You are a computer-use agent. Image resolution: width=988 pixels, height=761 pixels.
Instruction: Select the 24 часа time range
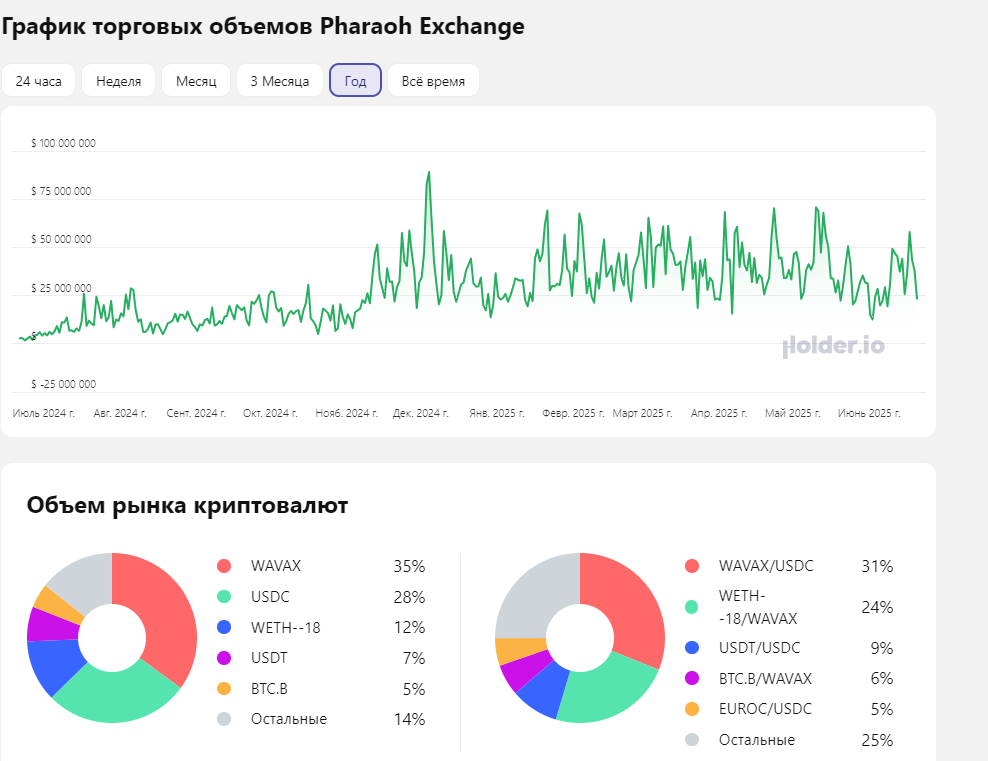38,81
